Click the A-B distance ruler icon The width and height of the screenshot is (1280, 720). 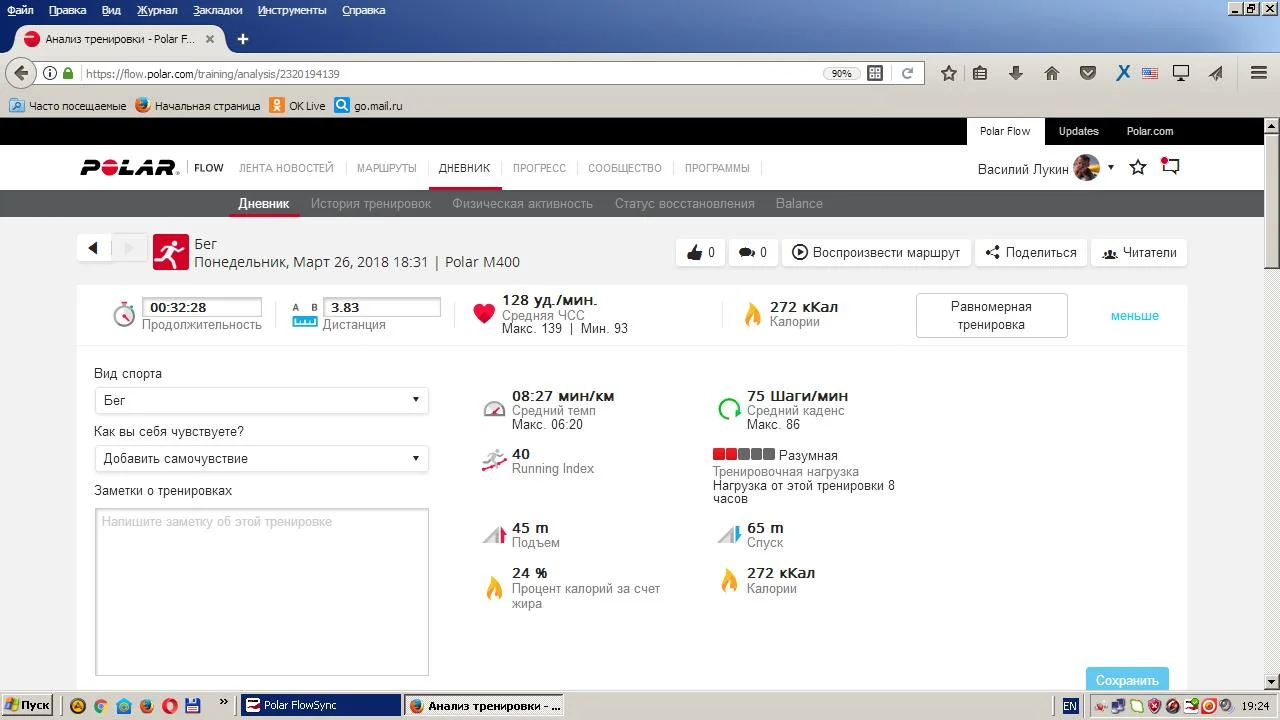[304, 314]
